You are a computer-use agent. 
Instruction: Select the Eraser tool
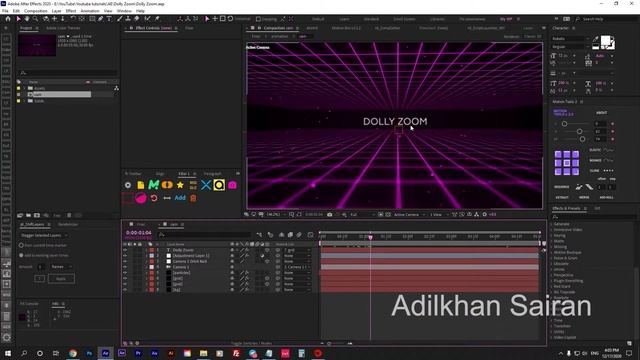[136, 19]
